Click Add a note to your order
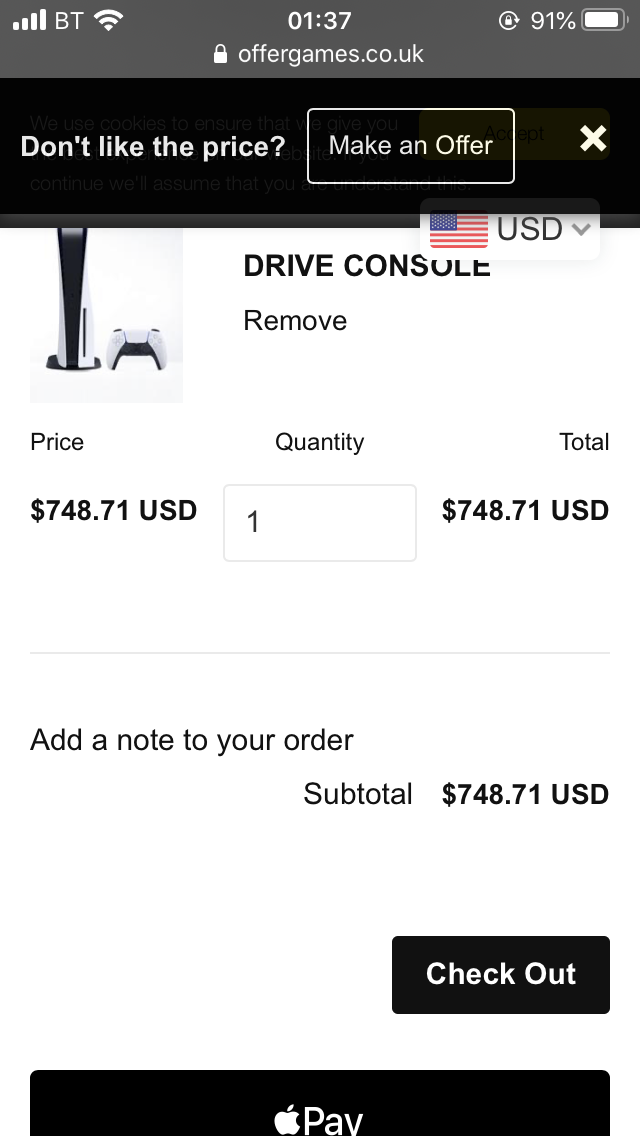Screen dimensions: 640x1136 [191, 740]
